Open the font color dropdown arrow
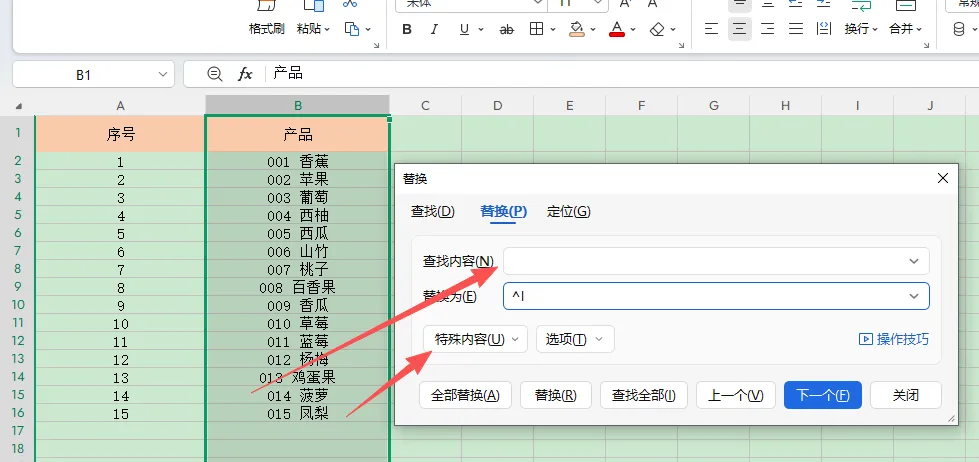Viewport: 979px width, 462px height. 632,29
